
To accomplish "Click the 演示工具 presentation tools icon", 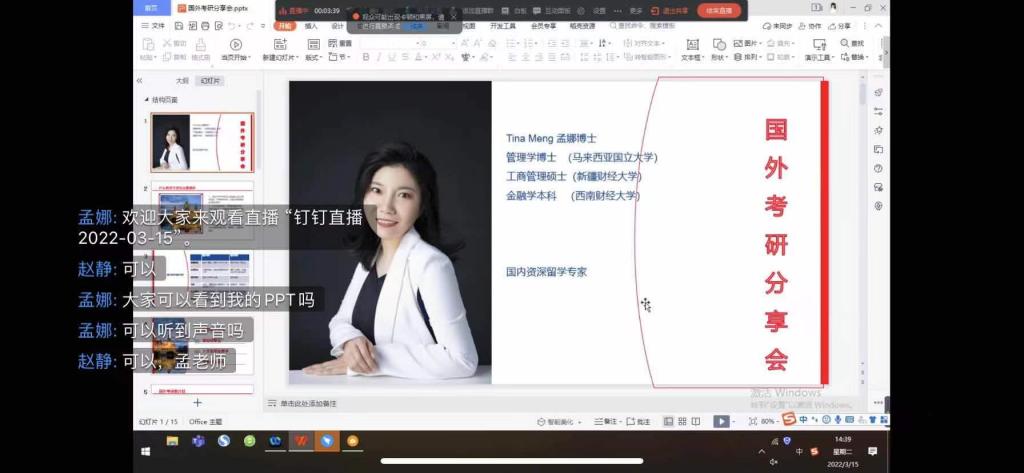I will 818,45.
